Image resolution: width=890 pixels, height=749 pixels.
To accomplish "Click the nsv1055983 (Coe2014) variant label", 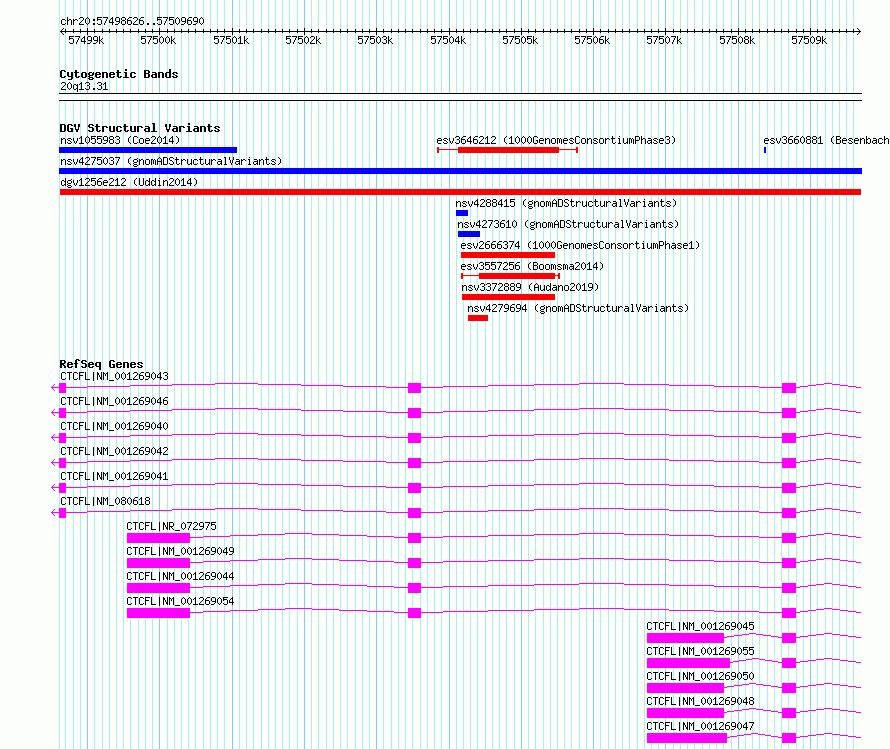I will coord(120,140).
